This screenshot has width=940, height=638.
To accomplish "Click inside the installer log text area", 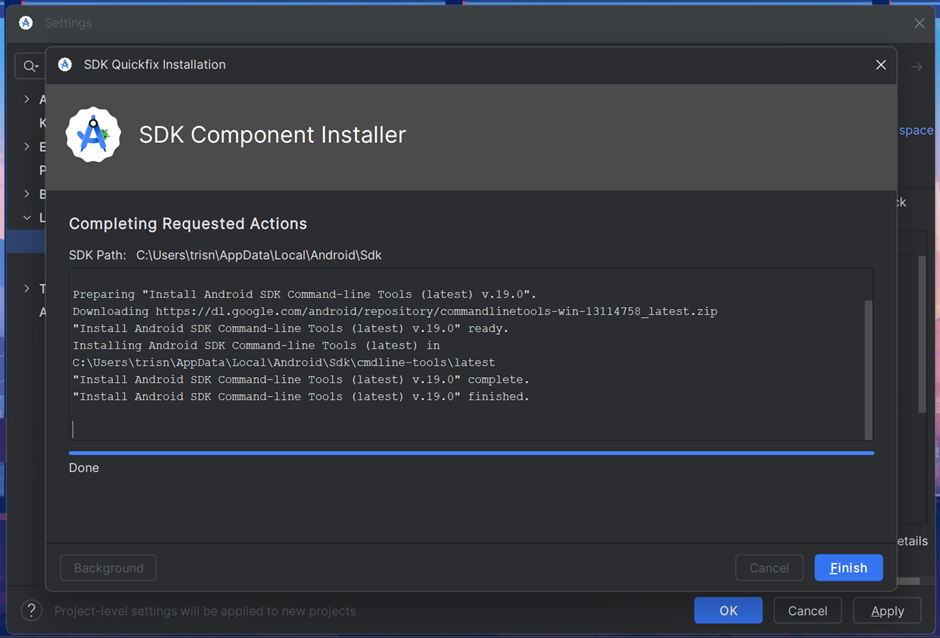I will click(471, 354).
